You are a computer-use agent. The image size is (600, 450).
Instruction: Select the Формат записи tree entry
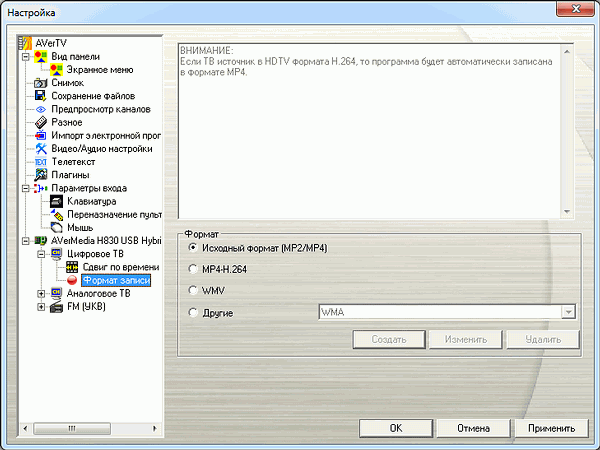point(116,280)
